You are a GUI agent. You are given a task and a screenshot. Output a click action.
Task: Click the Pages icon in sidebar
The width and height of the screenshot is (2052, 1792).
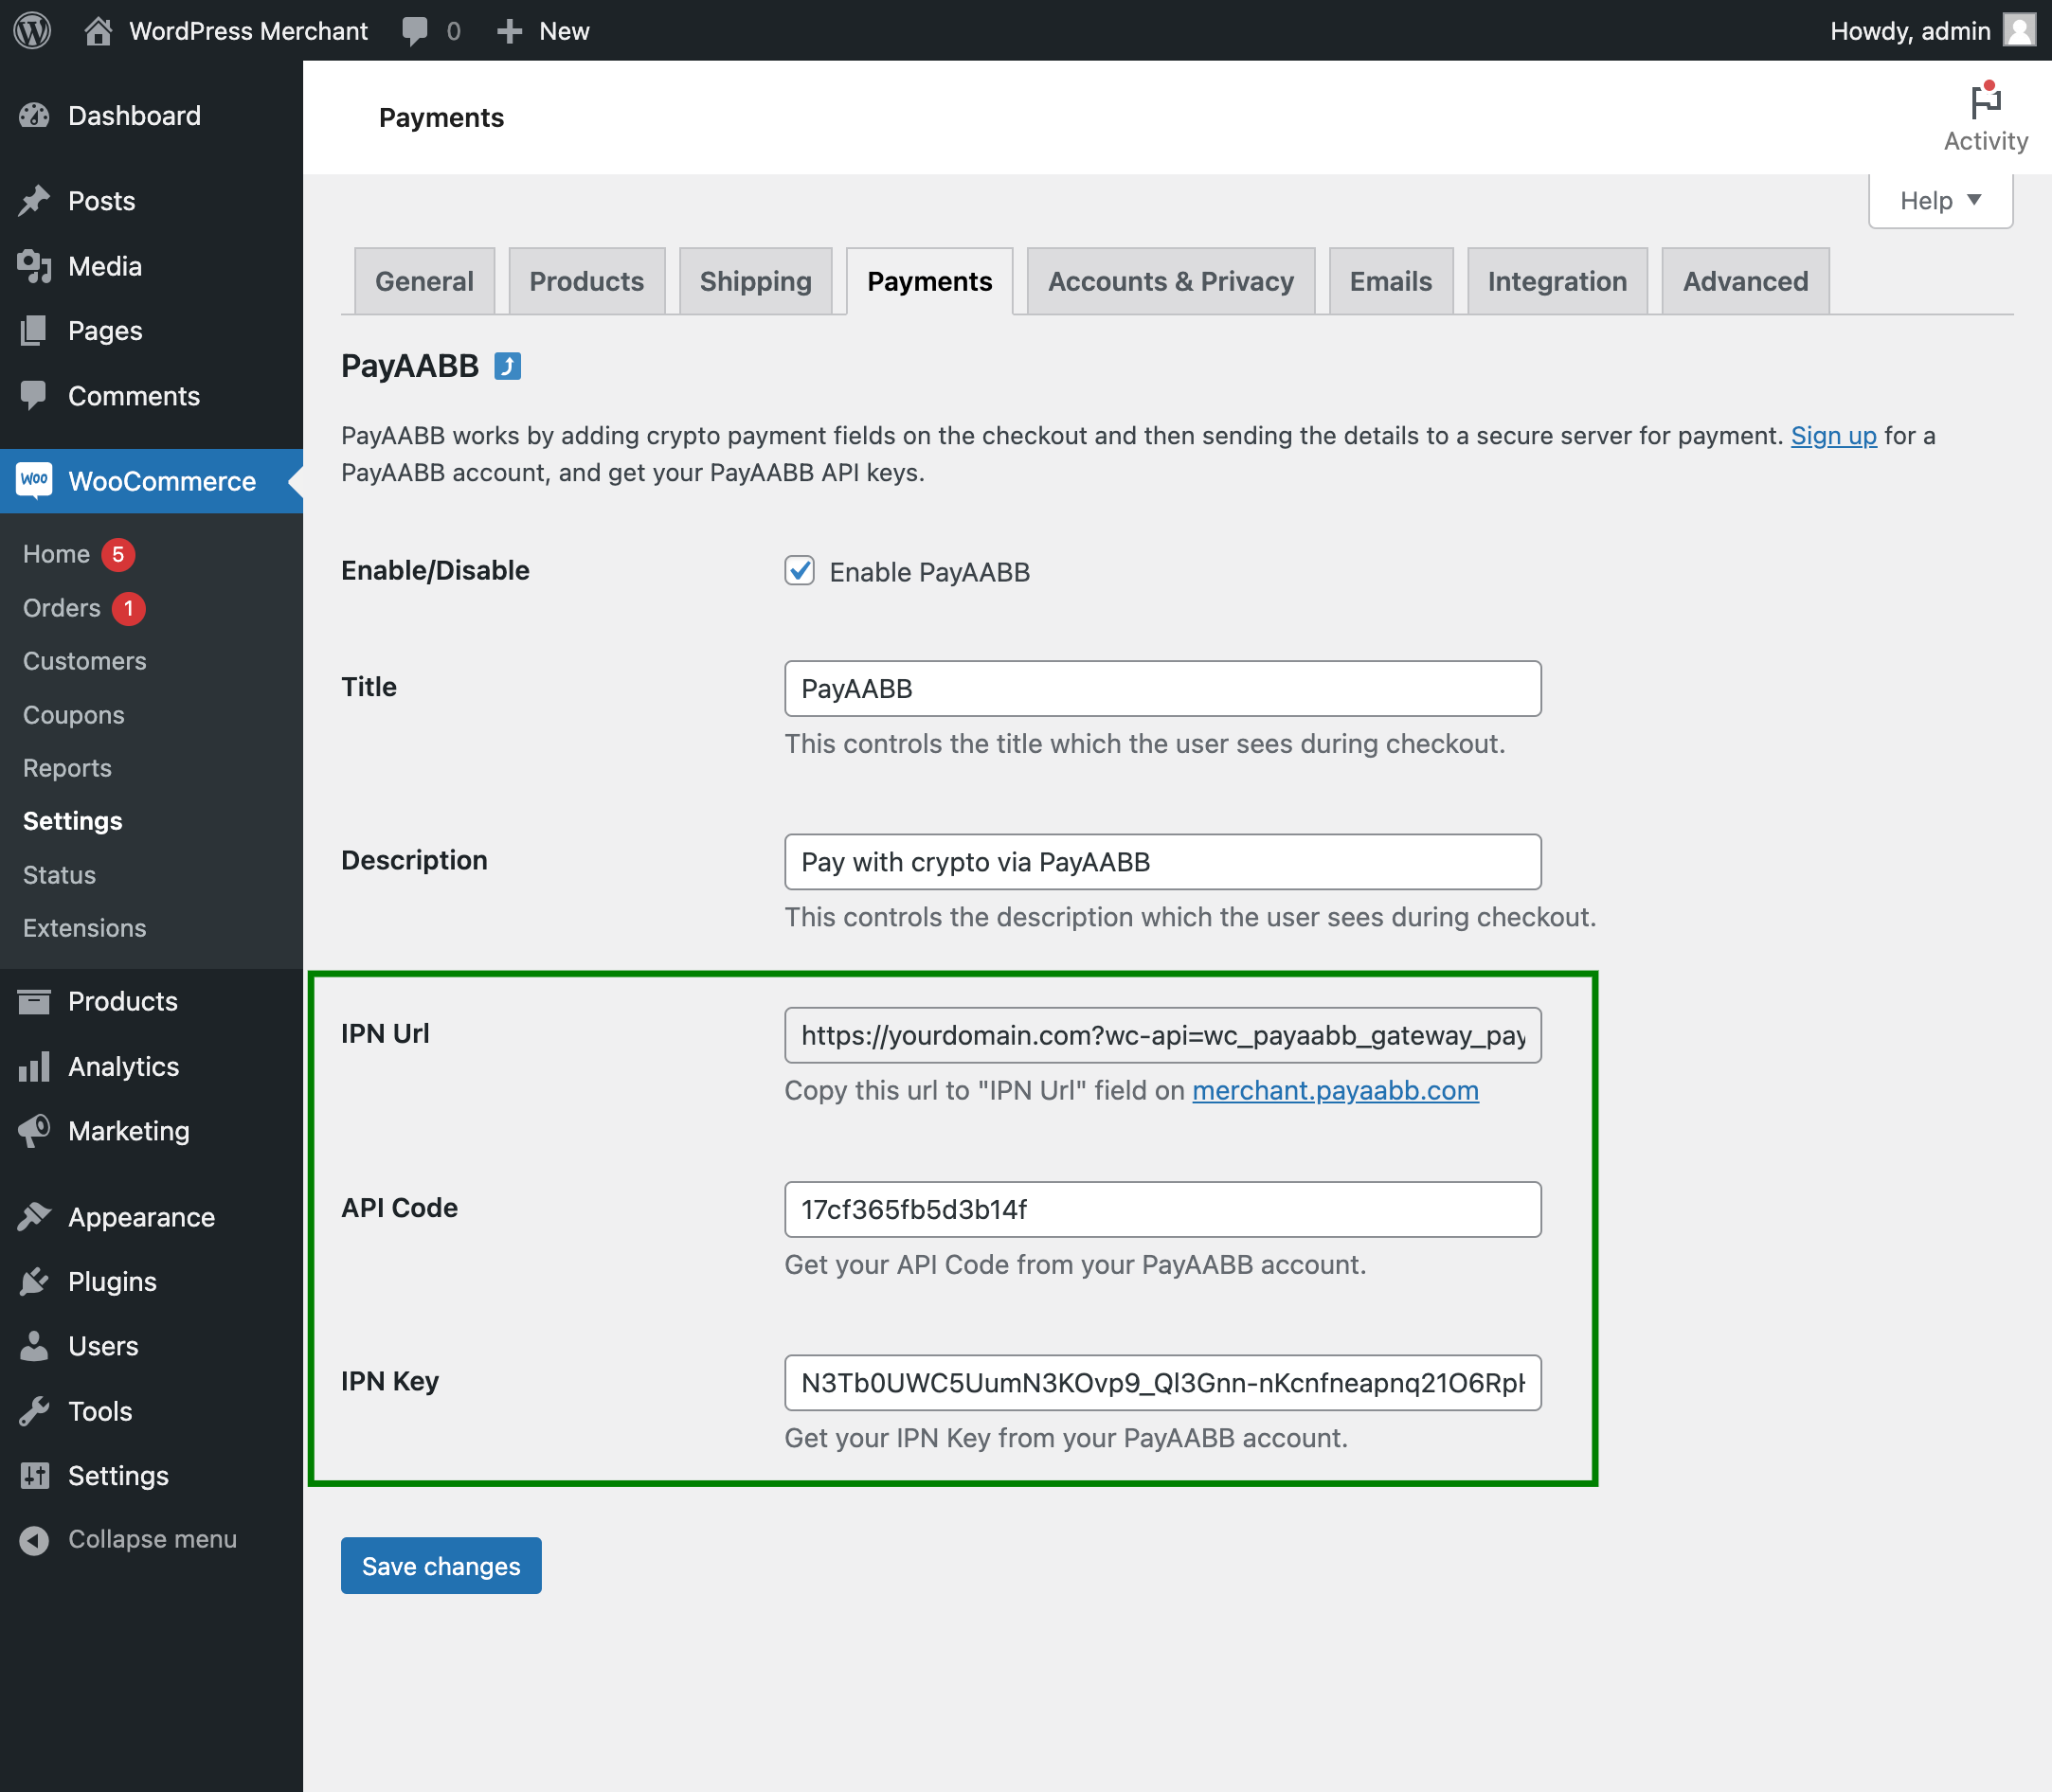(x=34, y=331)
